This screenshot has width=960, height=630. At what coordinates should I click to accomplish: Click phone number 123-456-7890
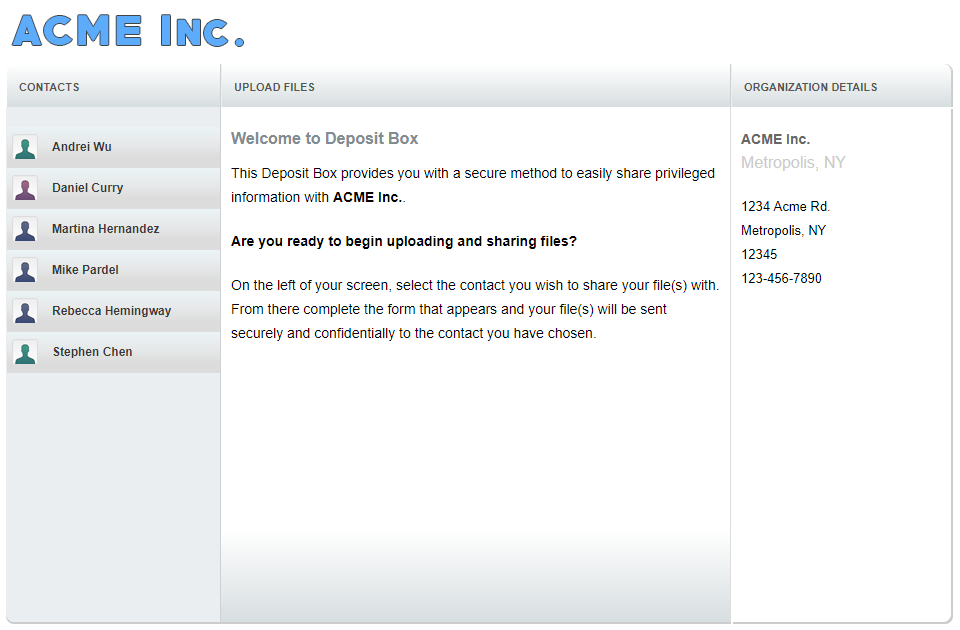[x=781, y=278]
